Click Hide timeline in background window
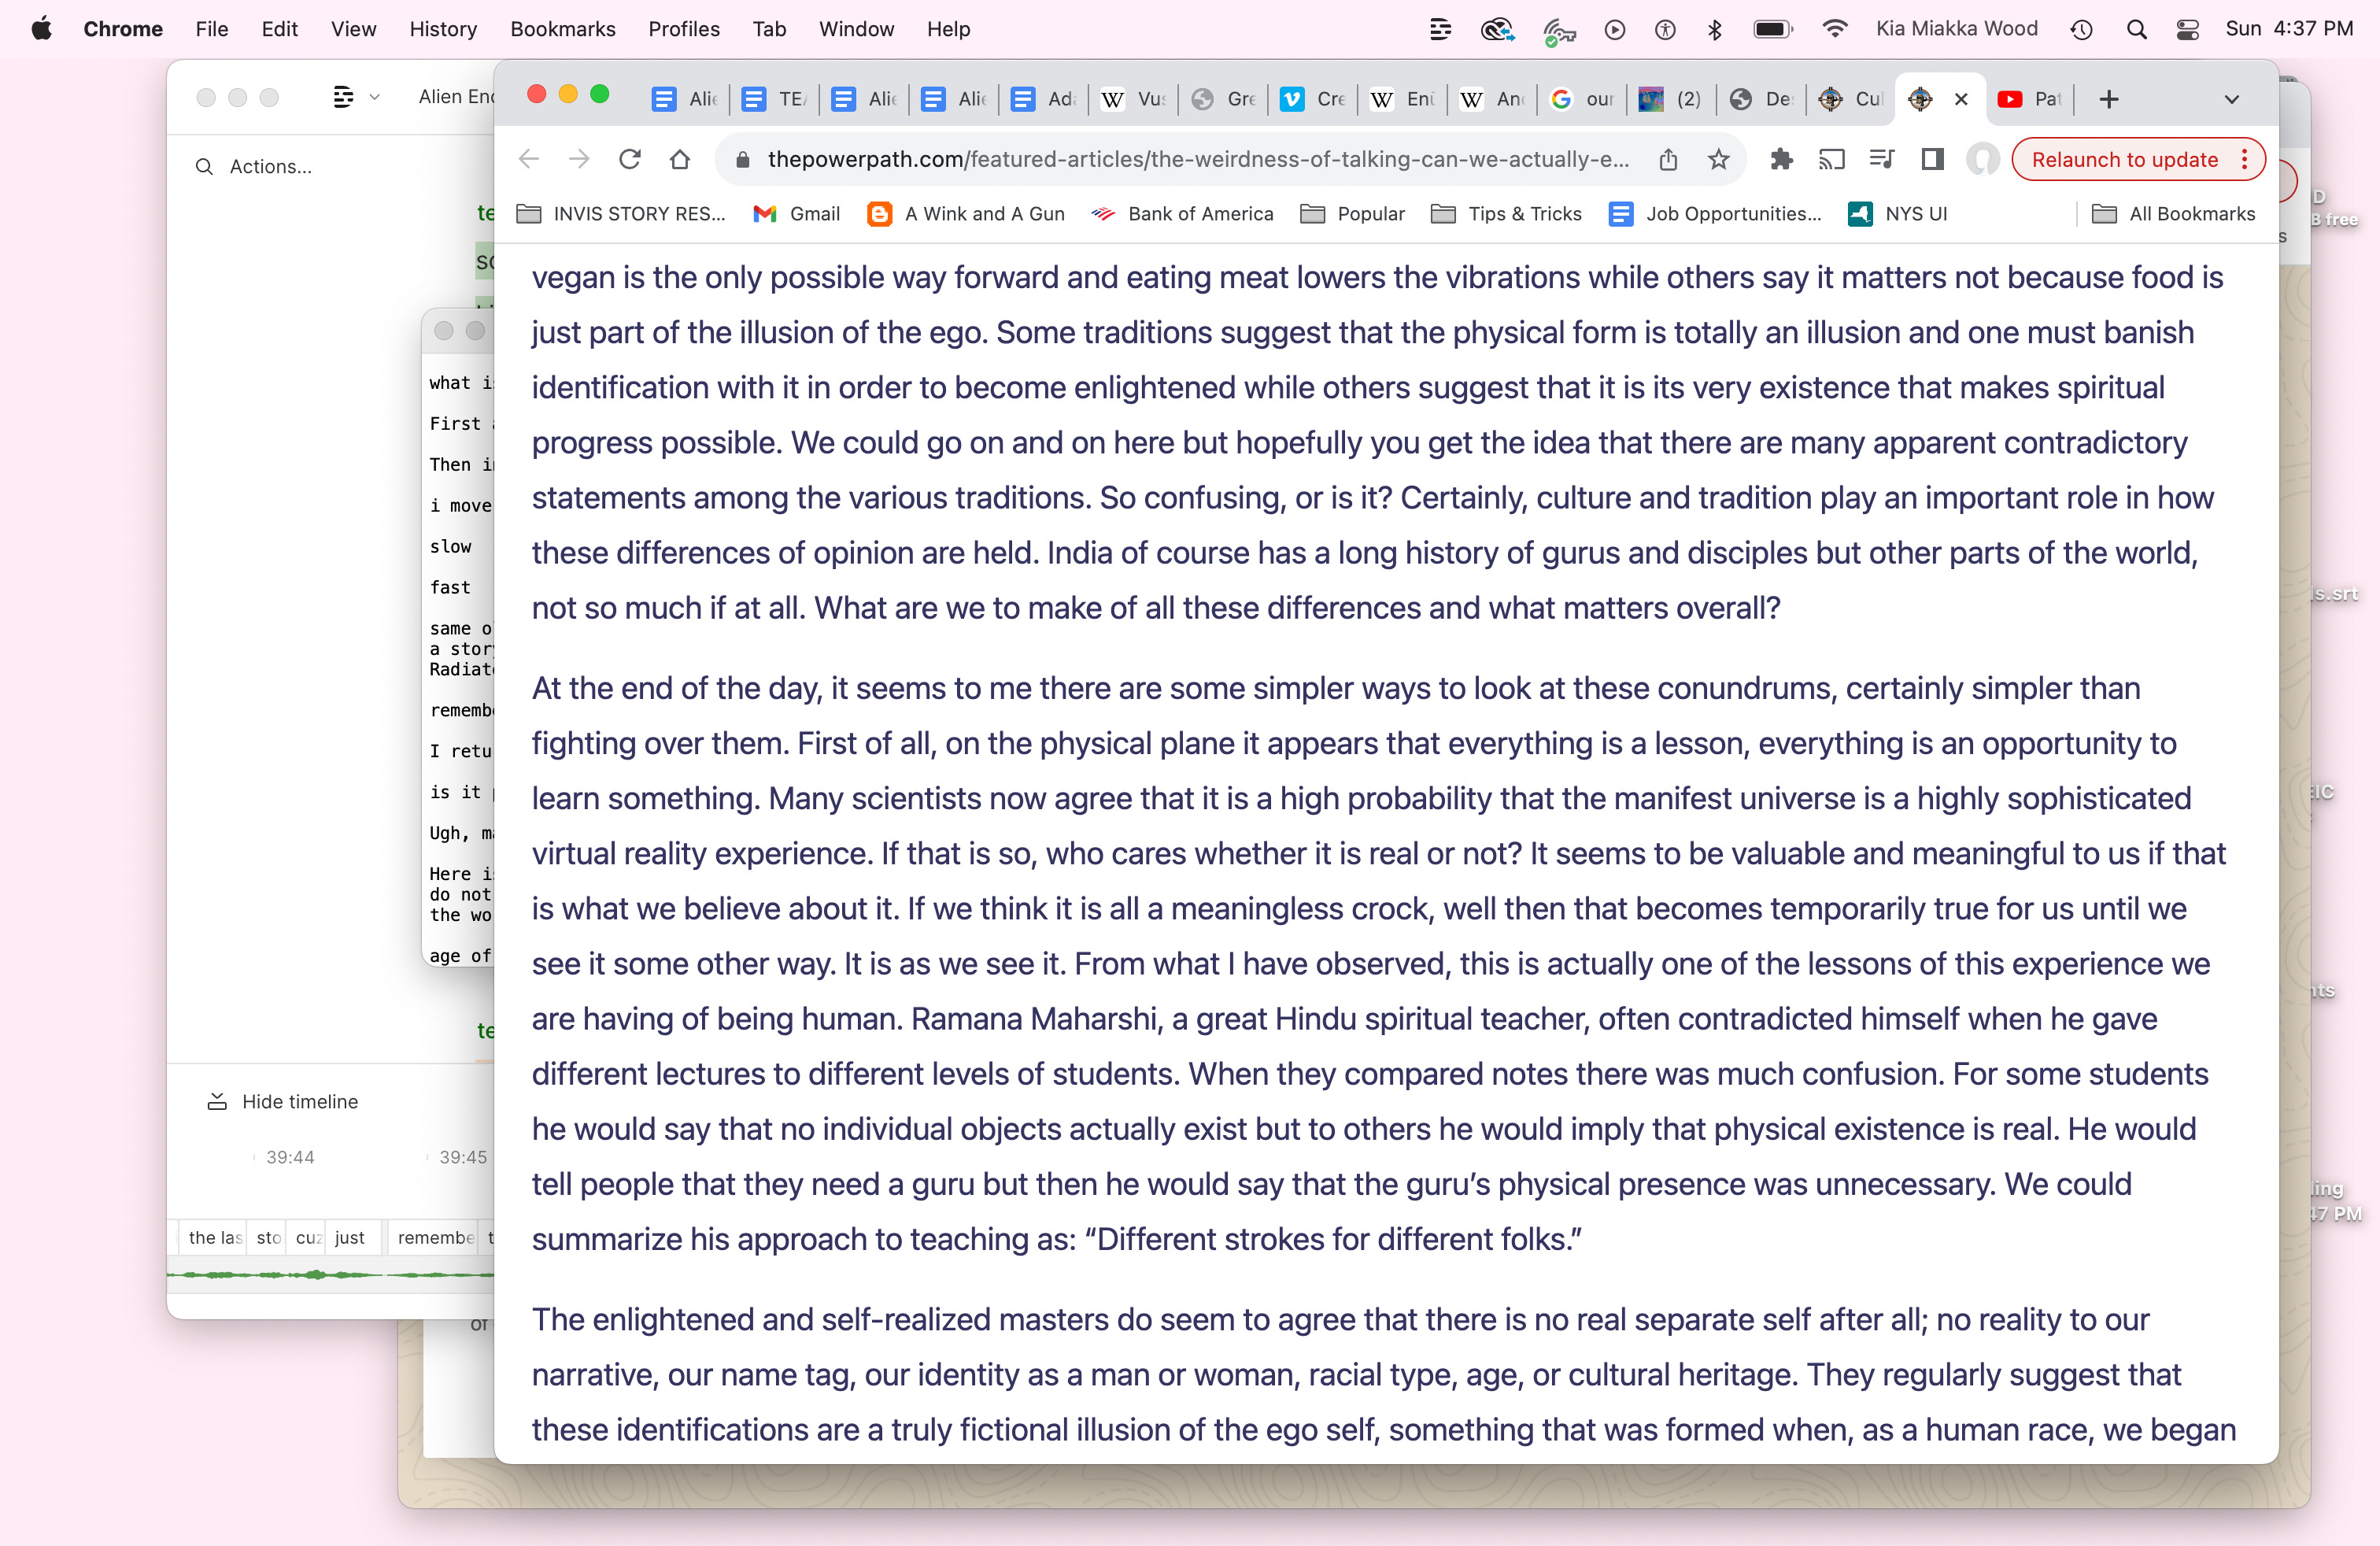 click(x=283, y=1101)
